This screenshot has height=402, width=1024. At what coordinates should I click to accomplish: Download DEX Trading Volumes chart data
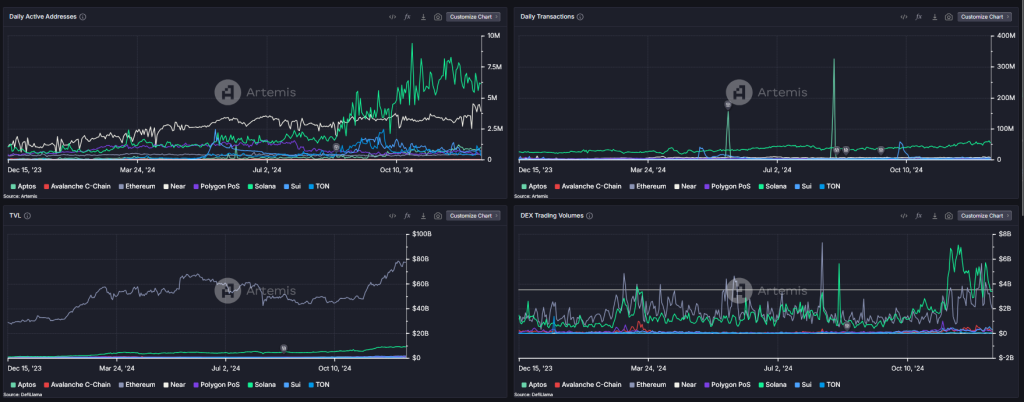coord(934,216)
